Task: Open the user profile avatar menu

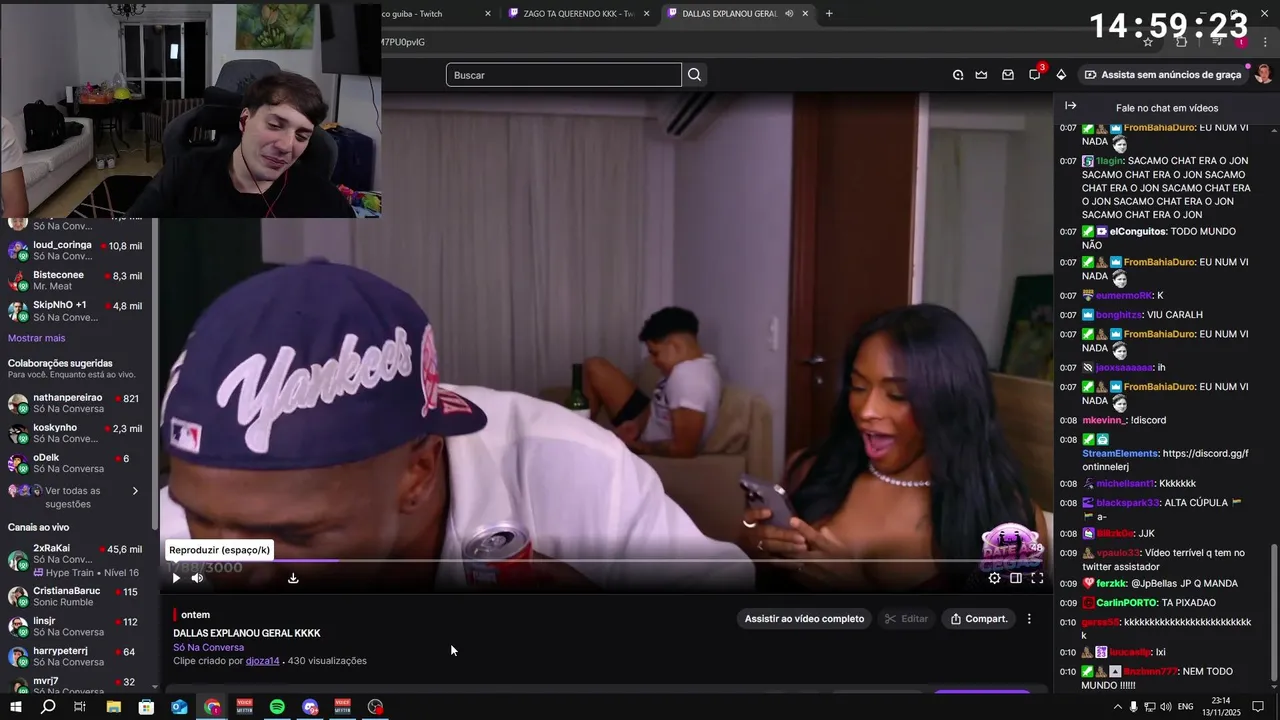Action: click(1264, 75)
